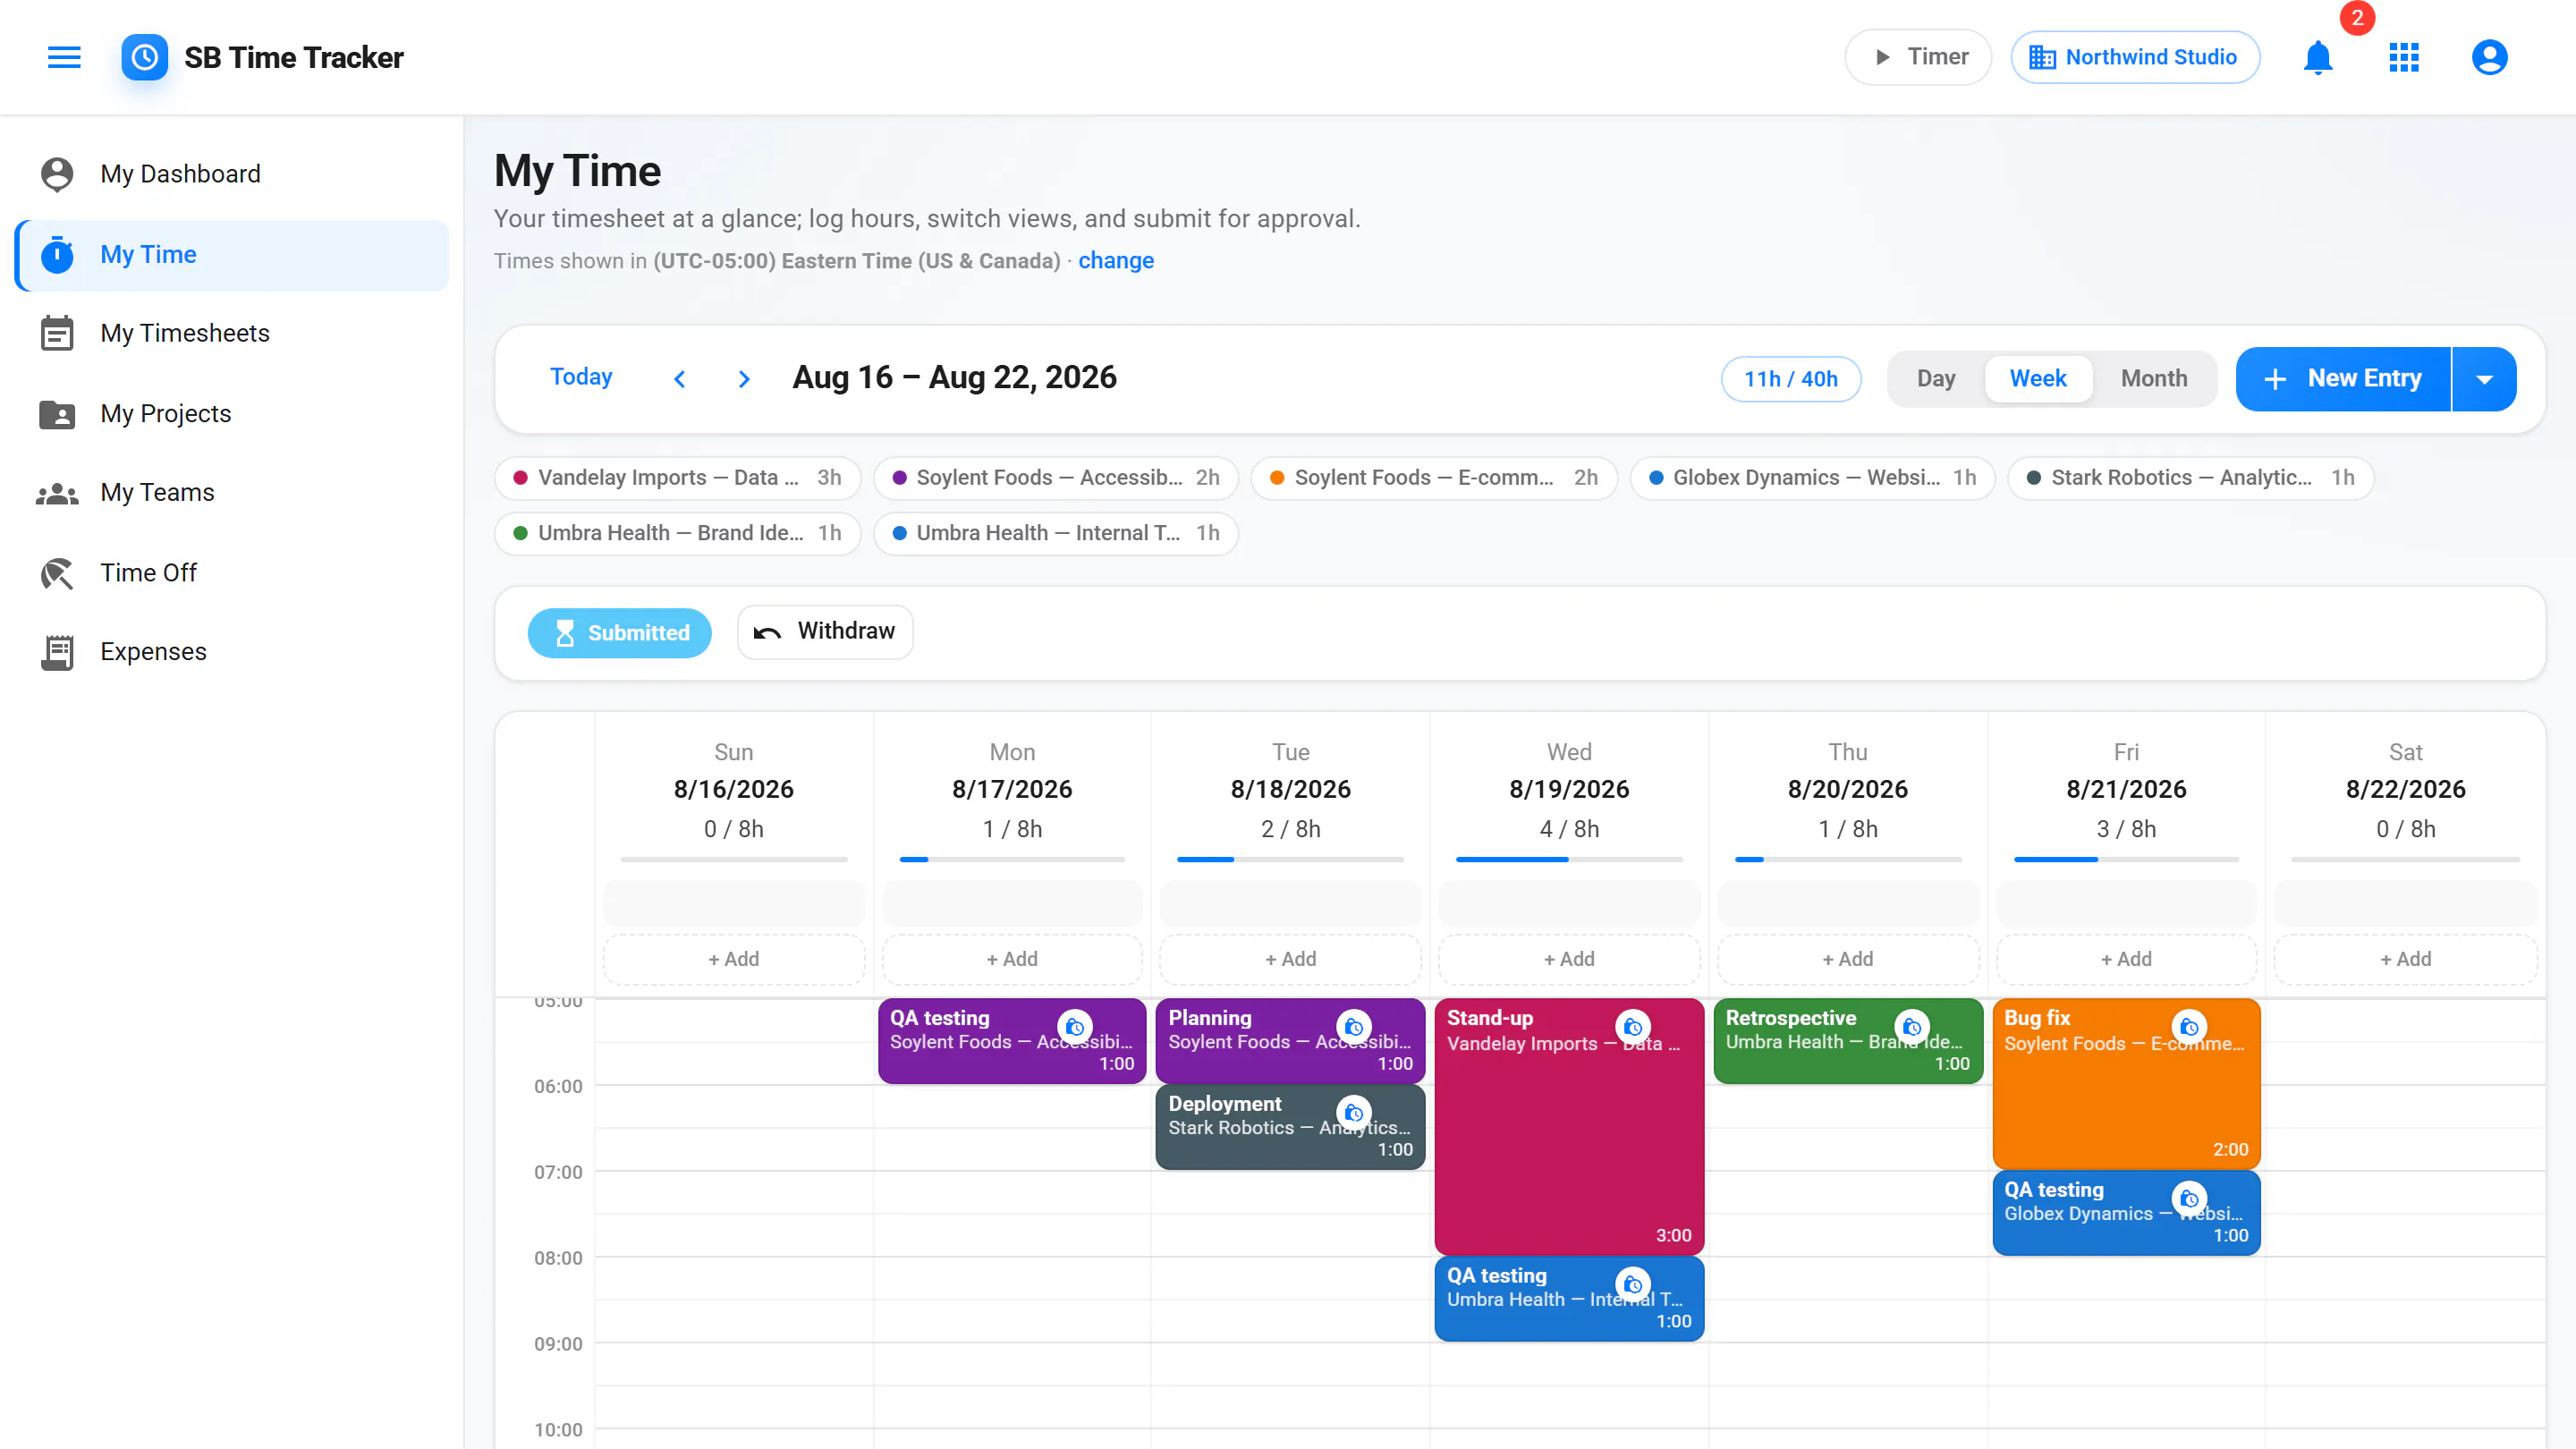The width and height of the screenshot is (2576, 1449).
Task: Open the hamburger navigation menu
Action: pyautogui.click(x=64, y=57)
